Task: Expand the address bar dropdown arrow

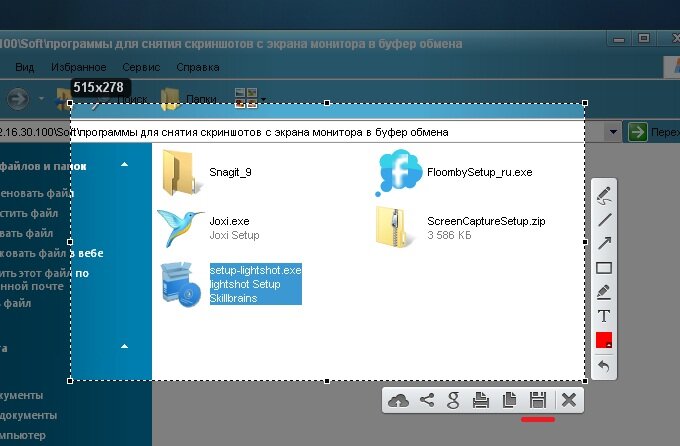Action: click(x=613, y=131)
